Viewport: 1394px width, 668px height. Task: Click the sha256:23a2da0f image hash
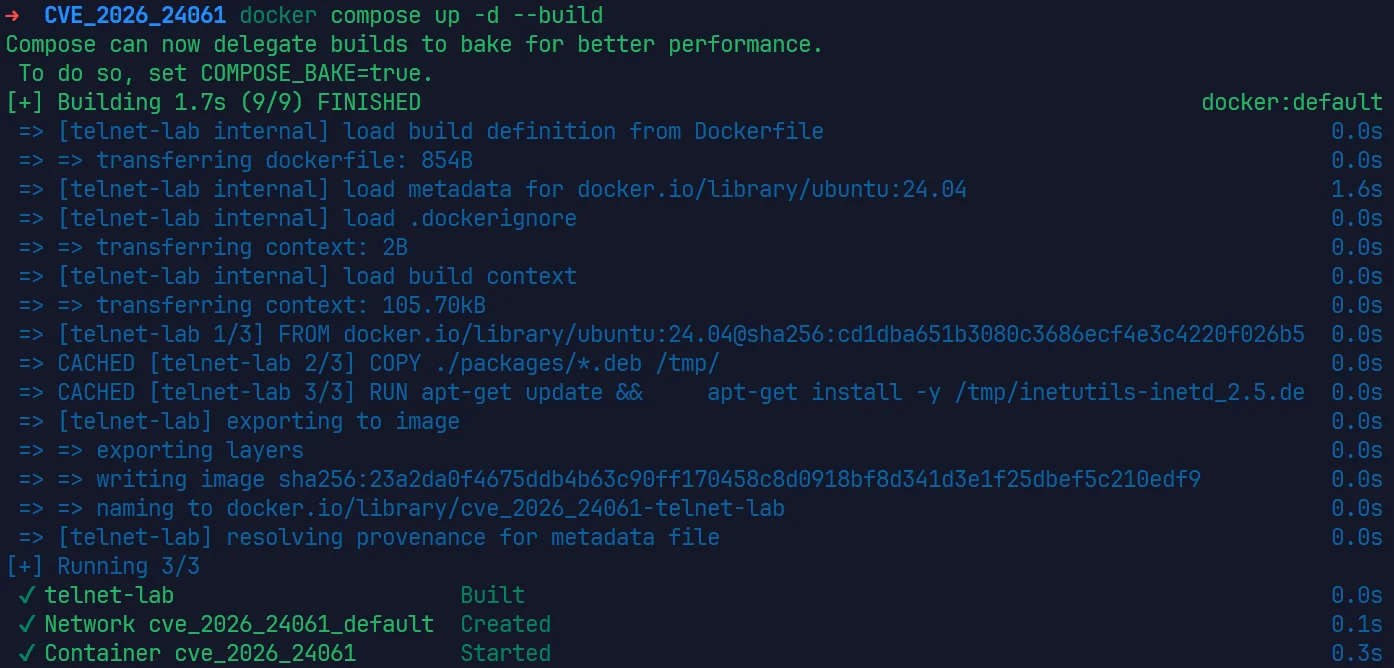click(740, 479)
